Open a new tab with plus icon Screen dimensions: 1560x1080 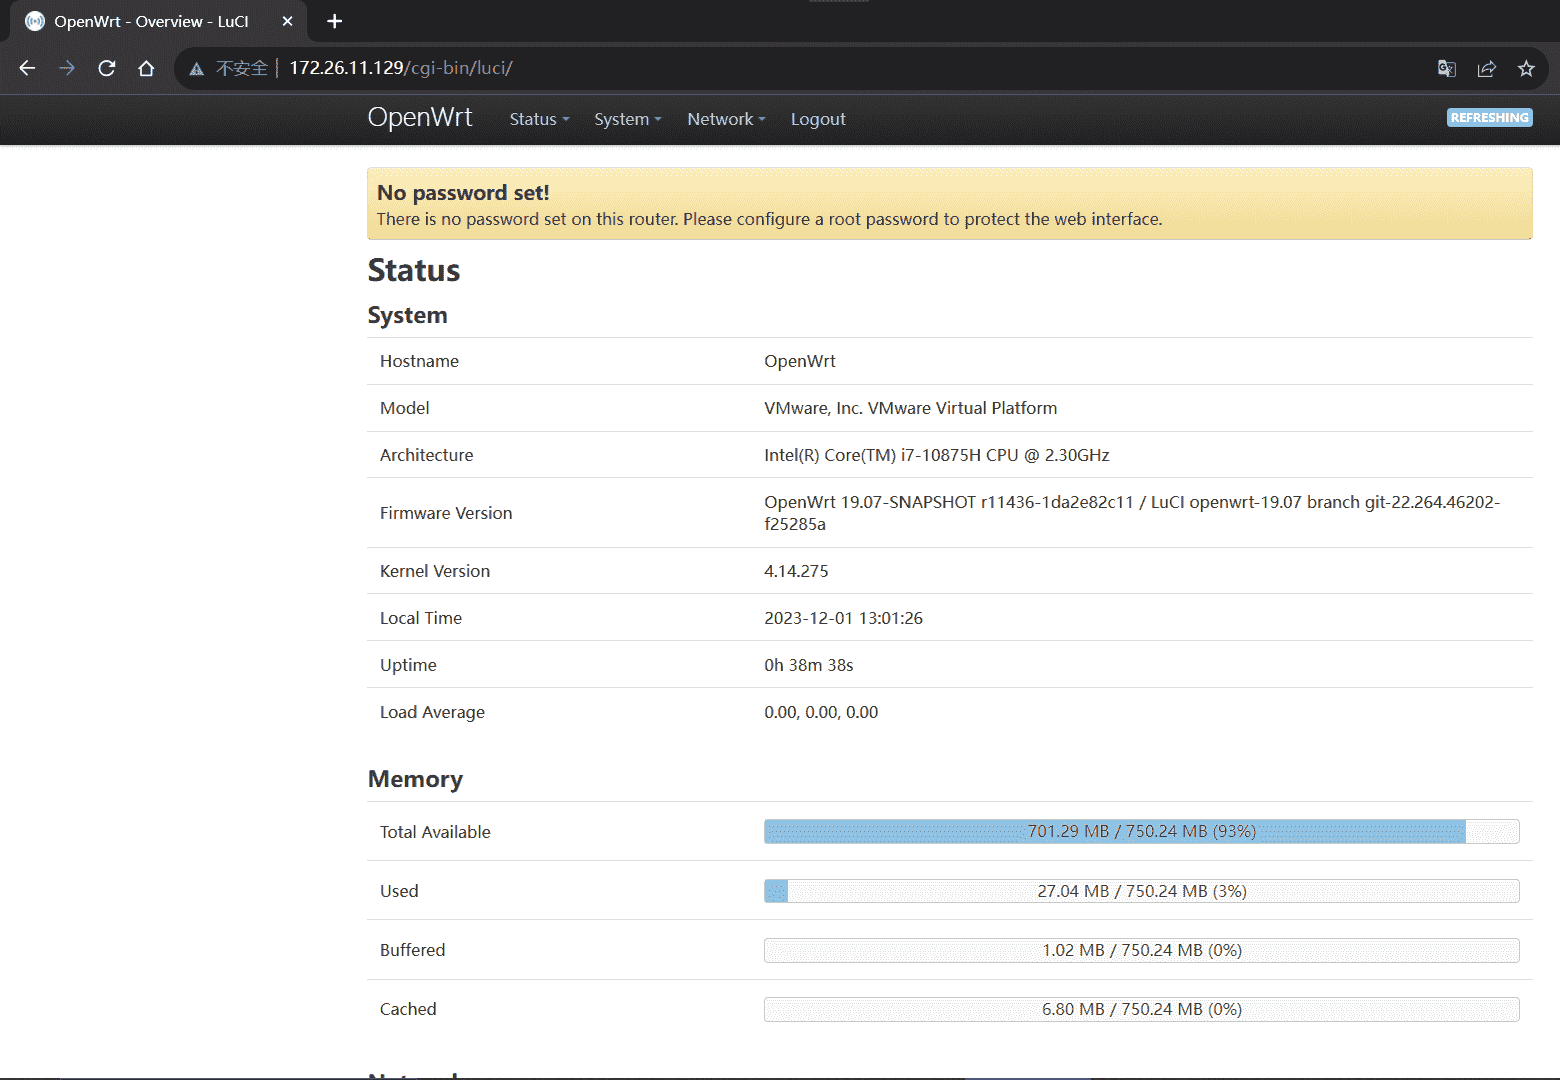click(x=334, y=21)
